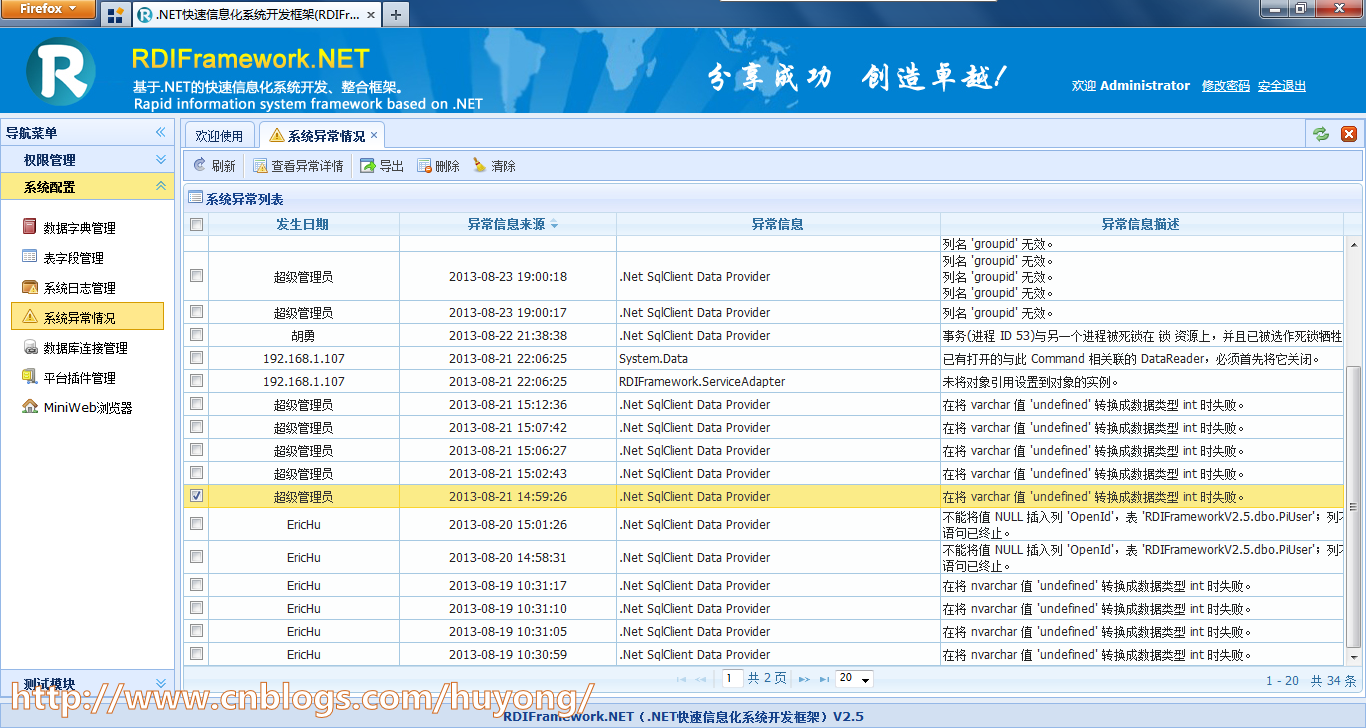The image size is (1366, 728).
Task: Click the 安全退出 logout link
Action: pos(1281,85)
